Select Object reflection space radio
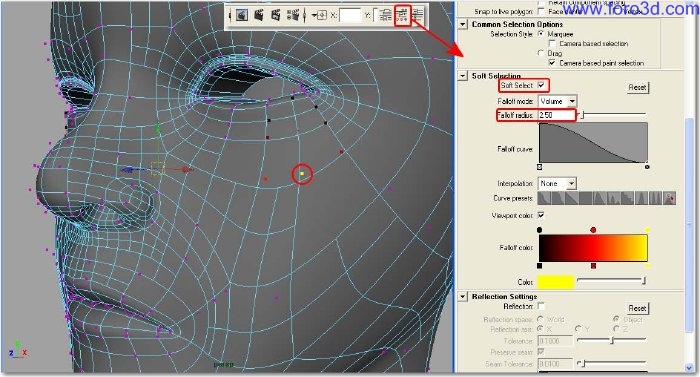This screenshot has width=700, height=377. pyautogui.click(x=617, y=319)
